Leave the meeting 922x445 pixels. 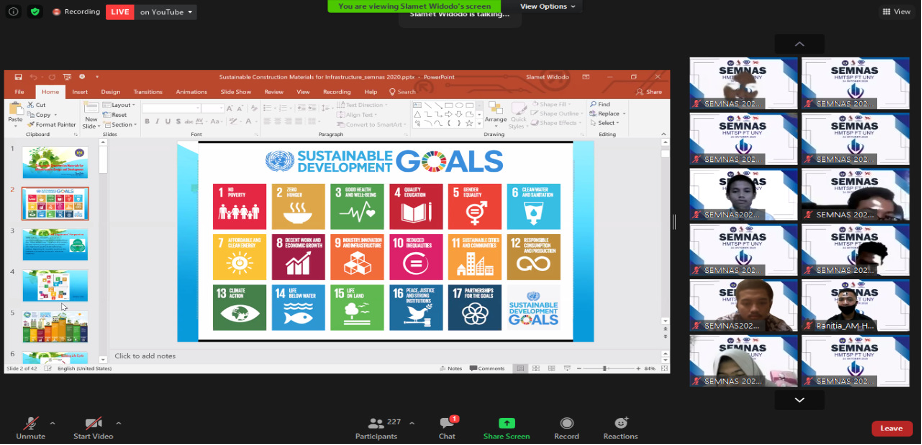(891, 428)
